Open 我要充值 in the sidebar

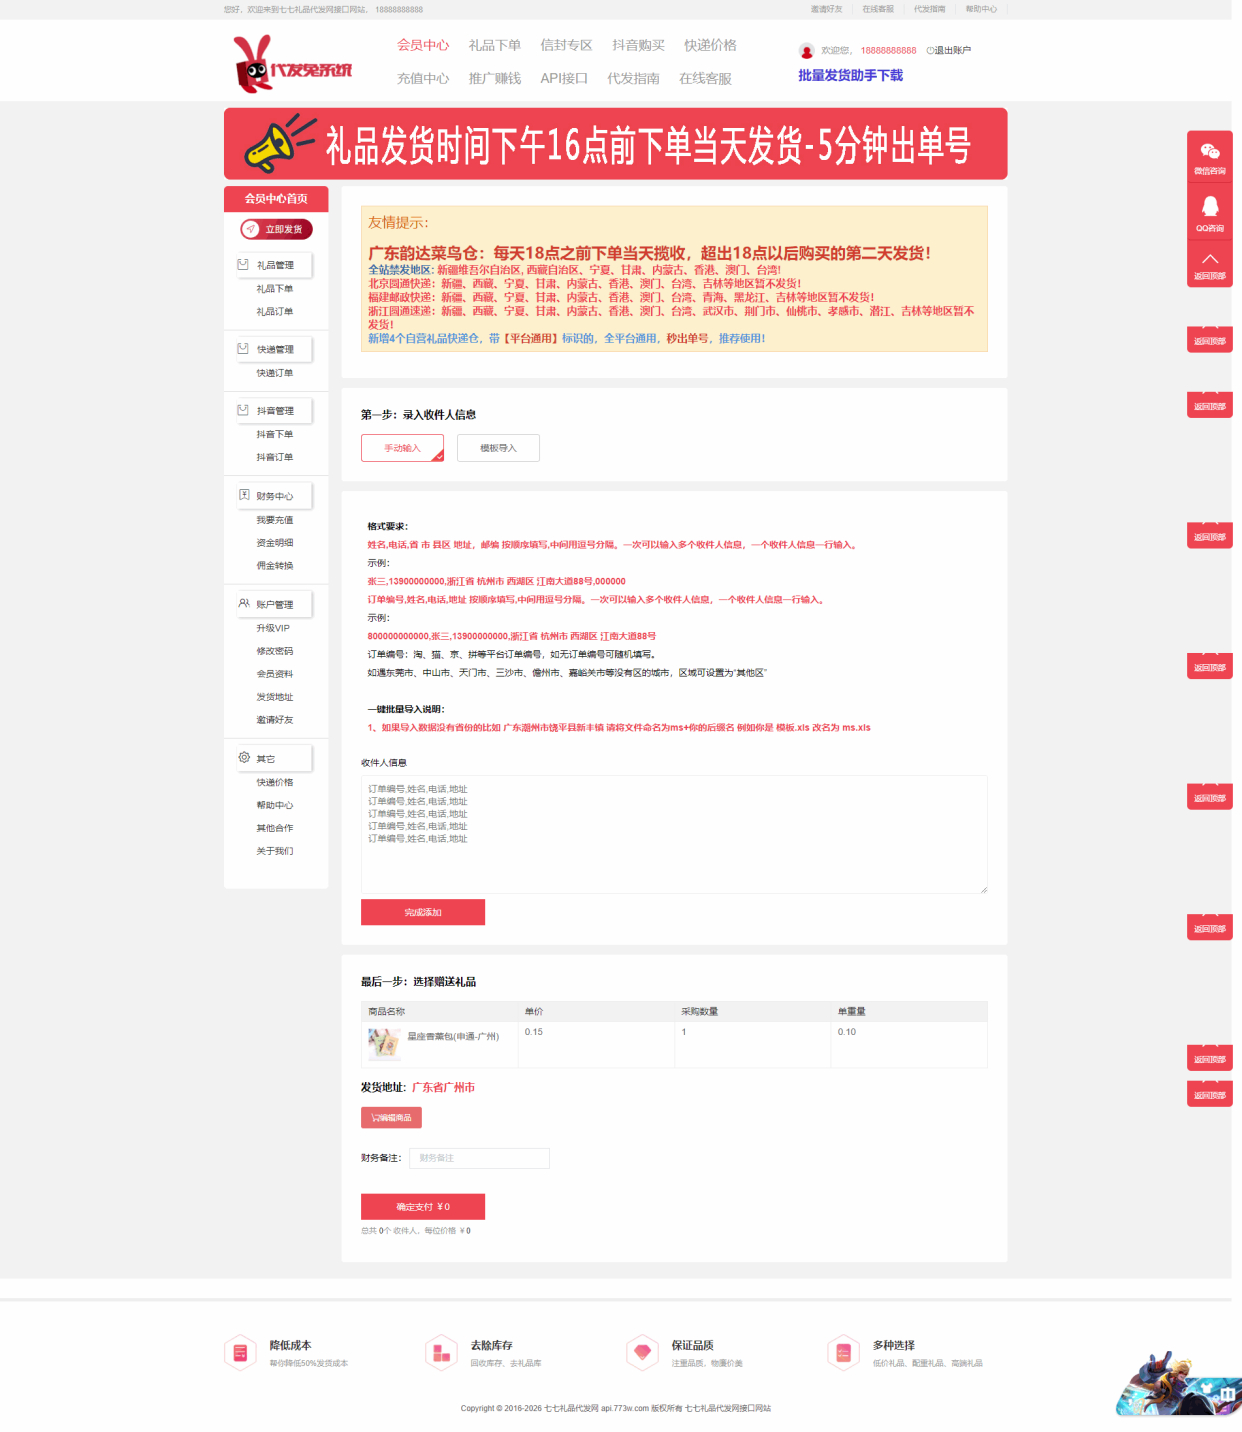click(275, 520)
